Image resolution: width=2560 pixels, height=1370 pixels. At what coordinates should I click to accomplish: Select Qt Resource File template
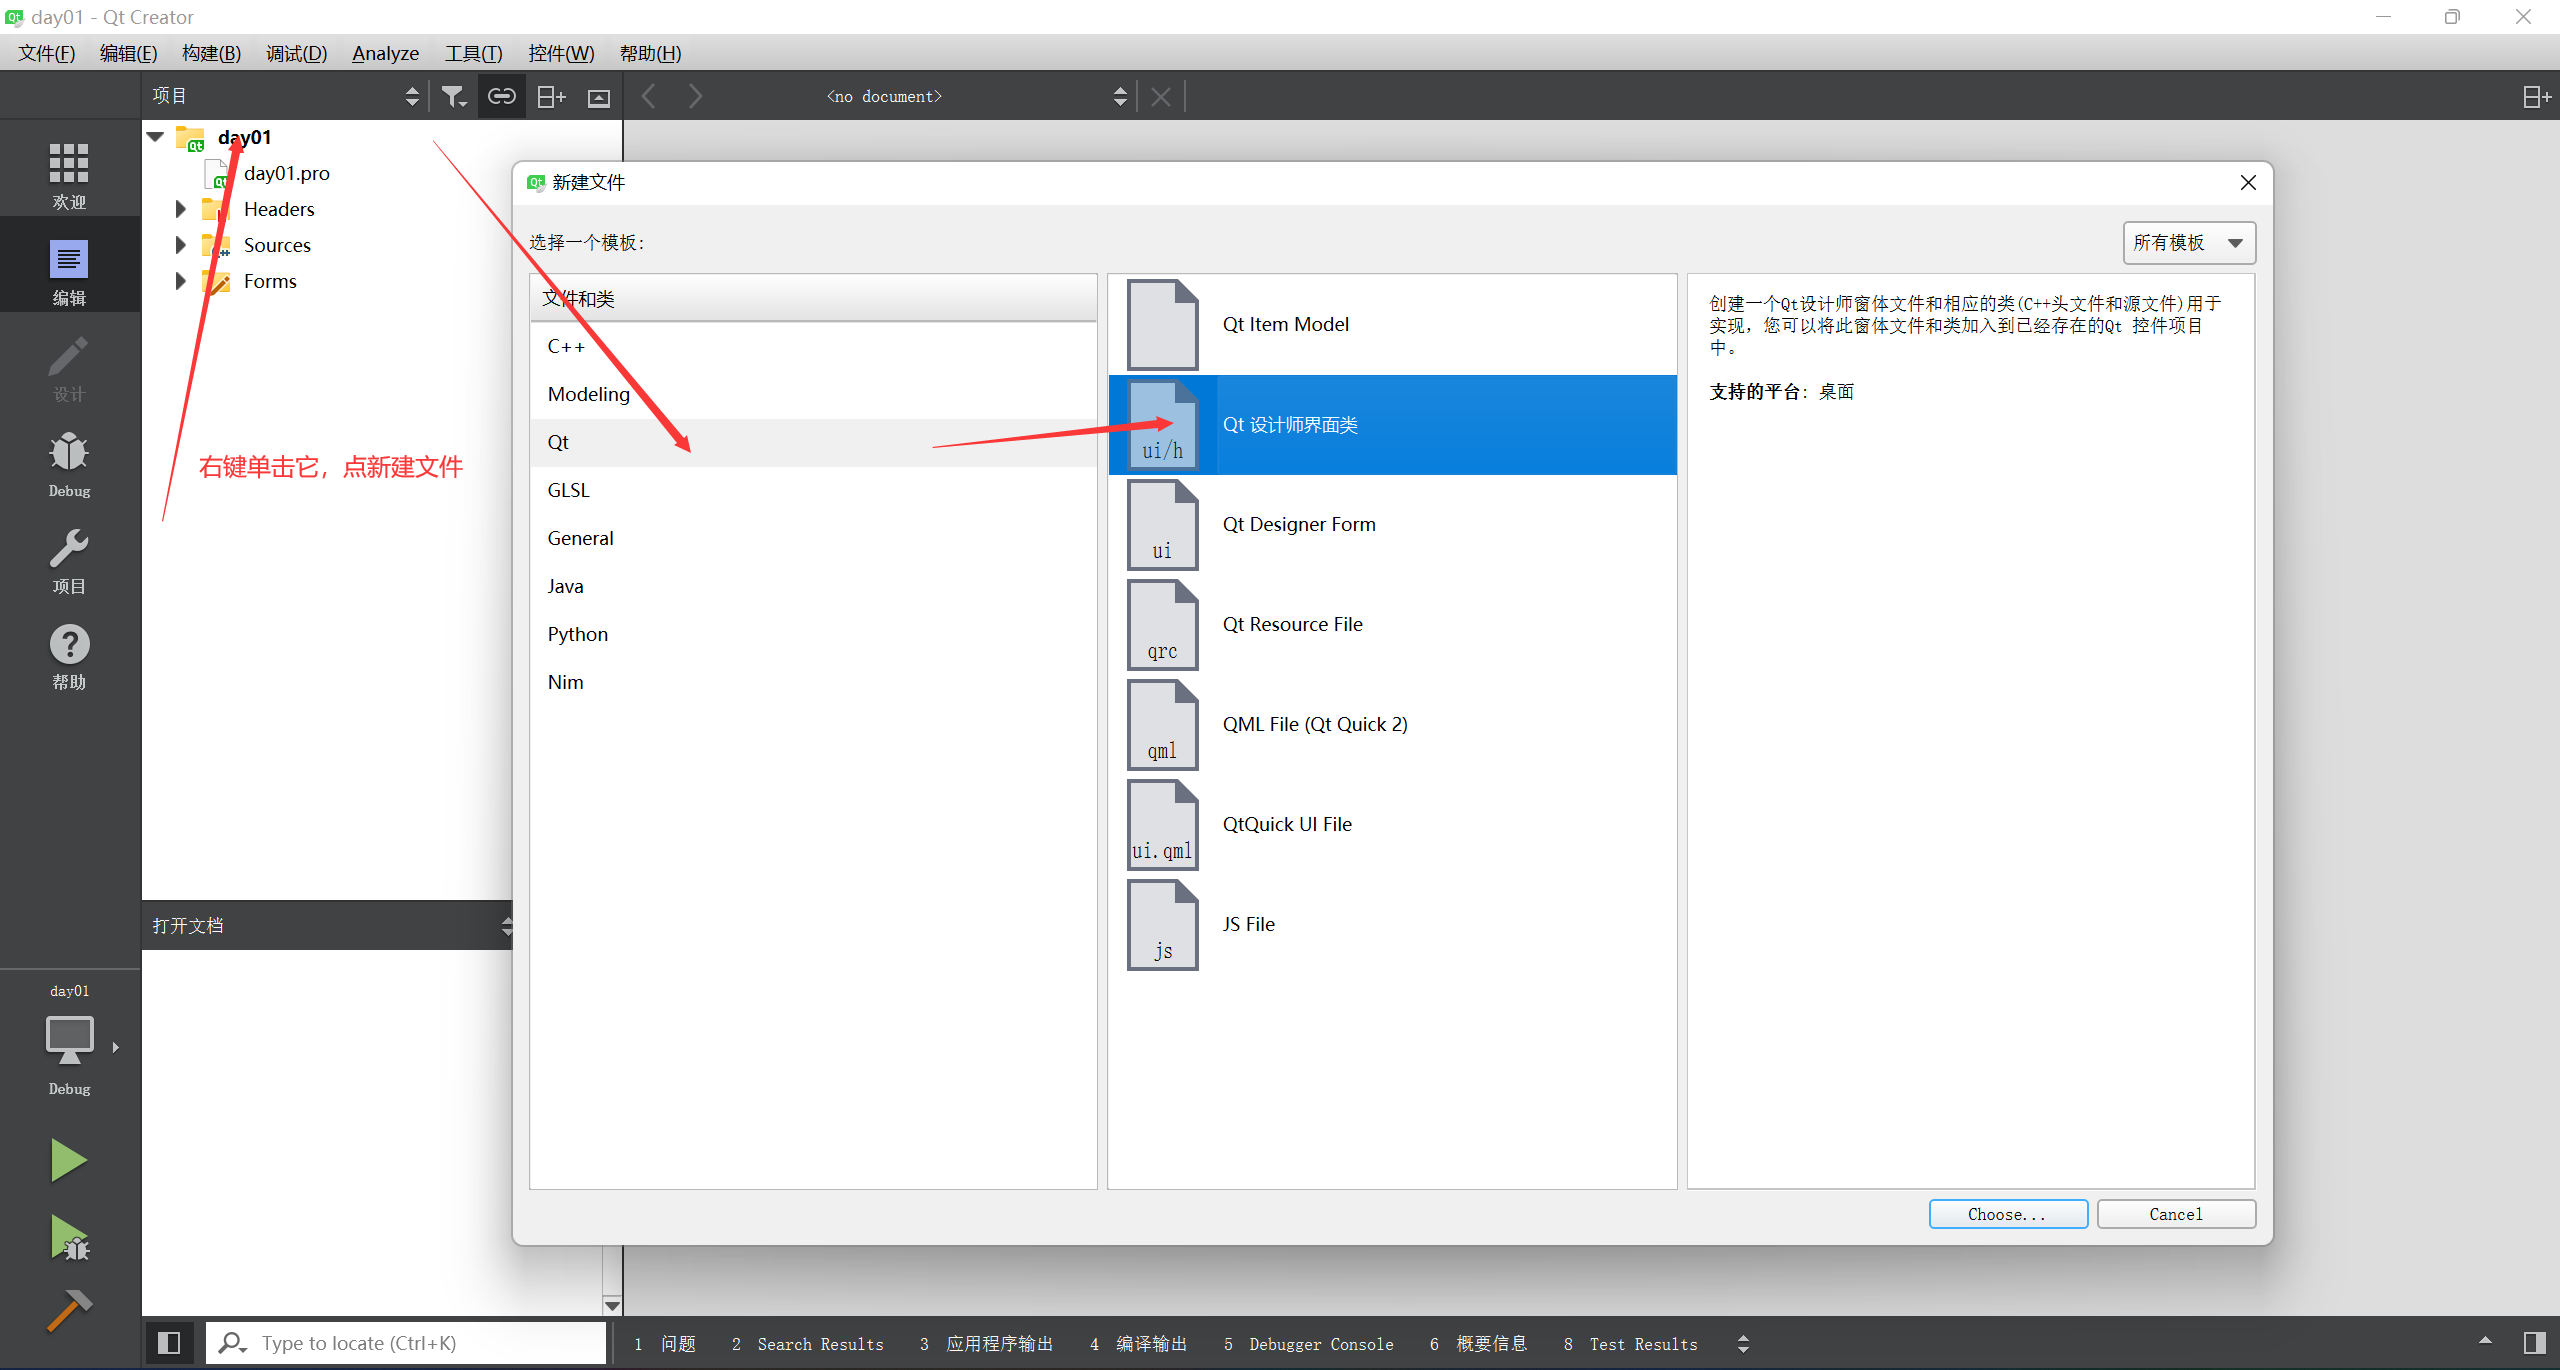point(1291,625)
